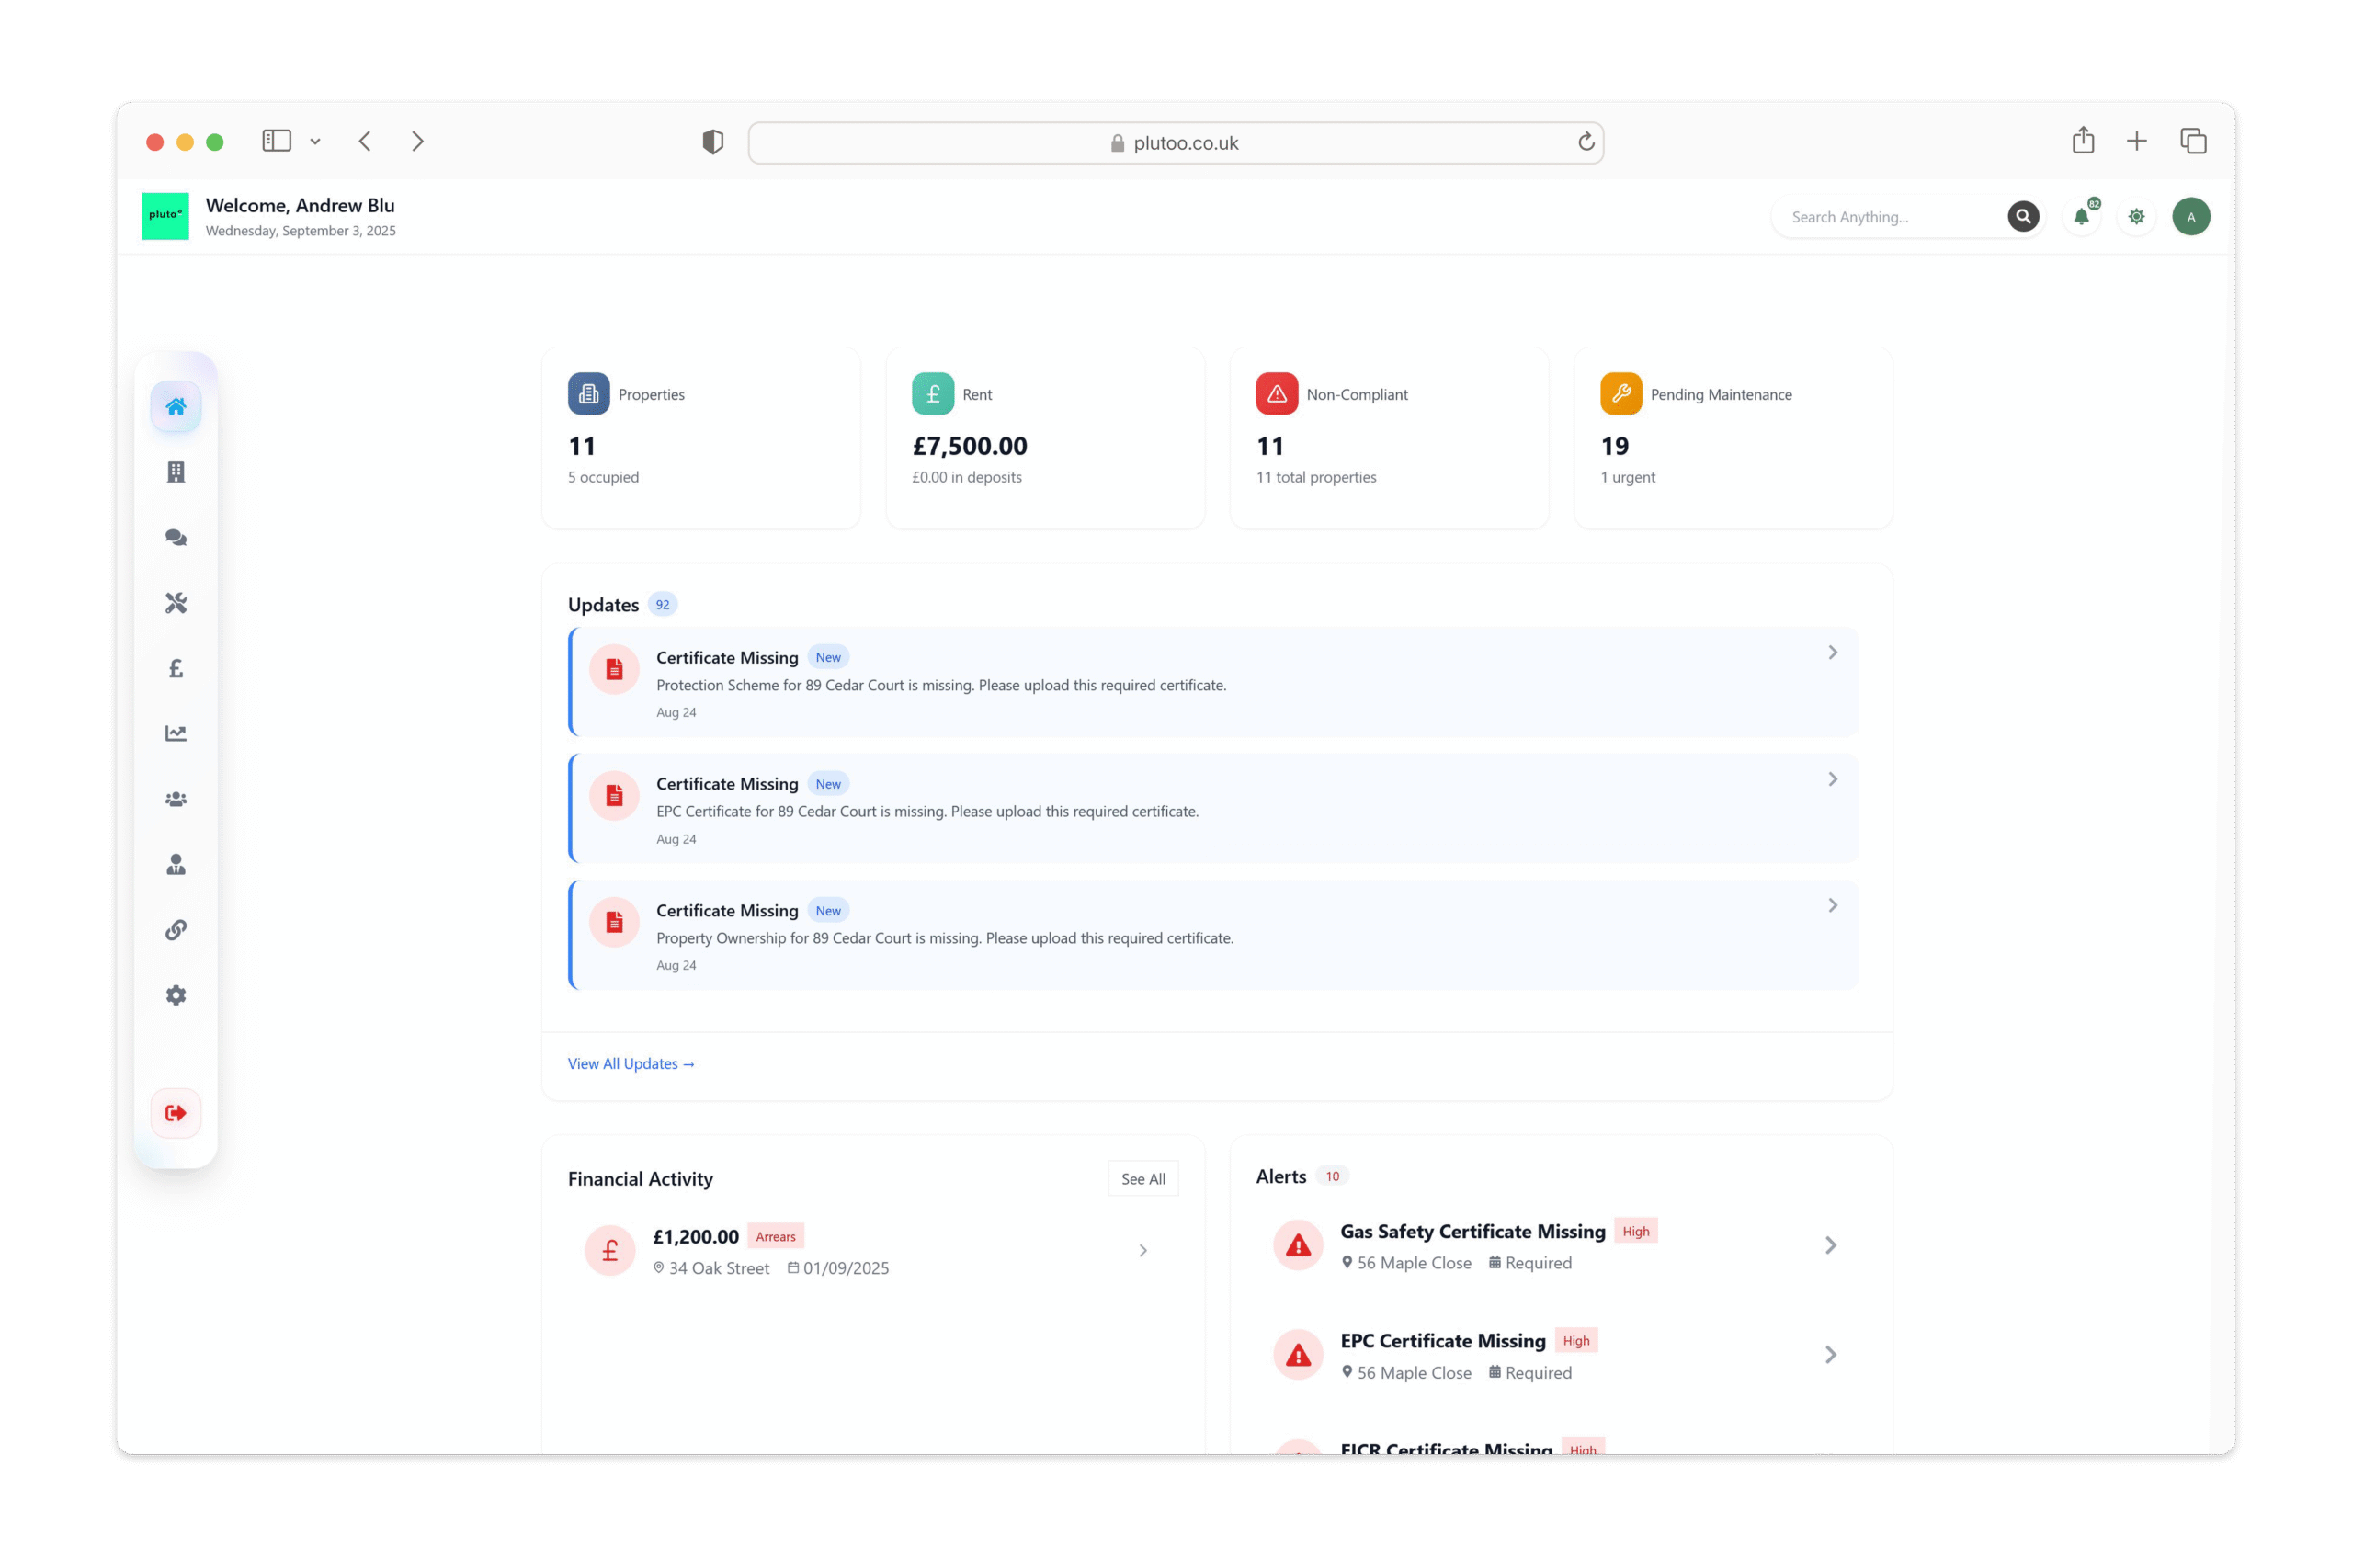
Task: Open the £1,200.00 arrears entry chevron
Action: point(1142,1251)
